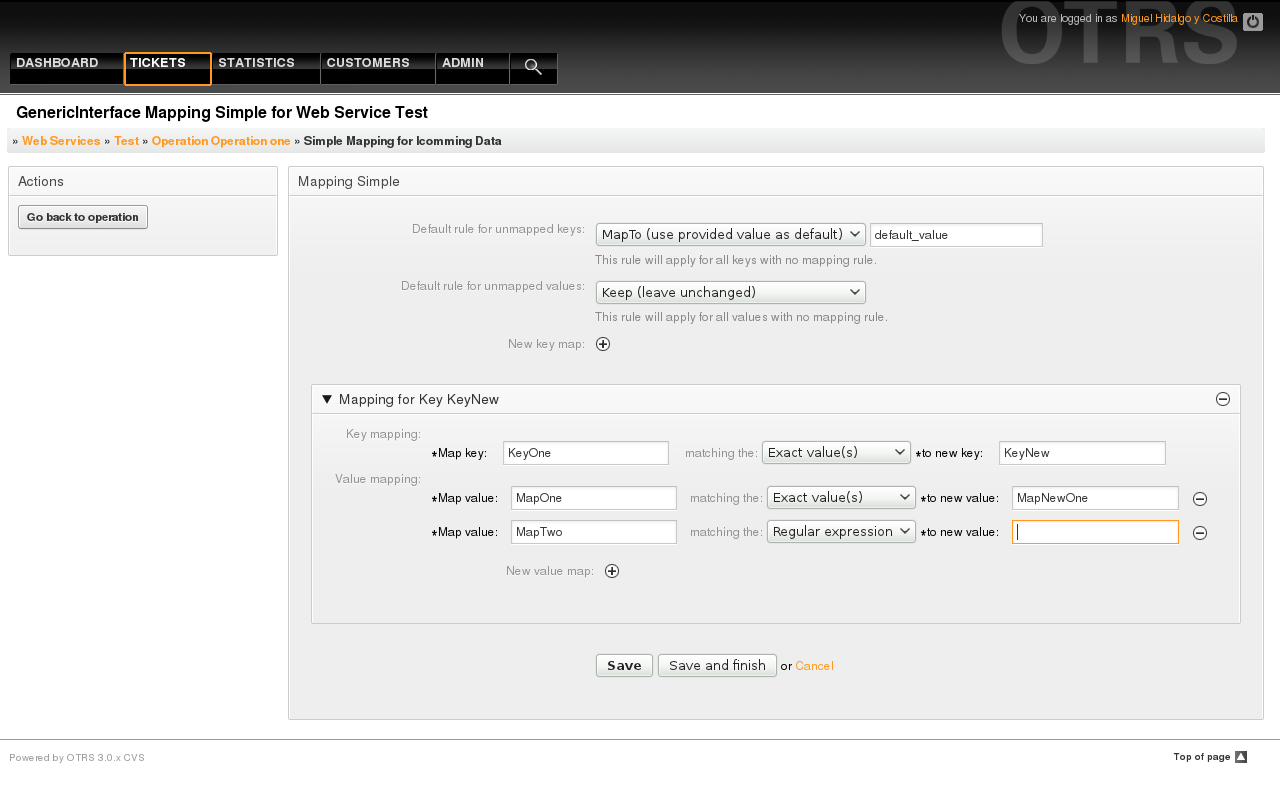
Task: Open the search magnifier icon
Action: (533, 68)
